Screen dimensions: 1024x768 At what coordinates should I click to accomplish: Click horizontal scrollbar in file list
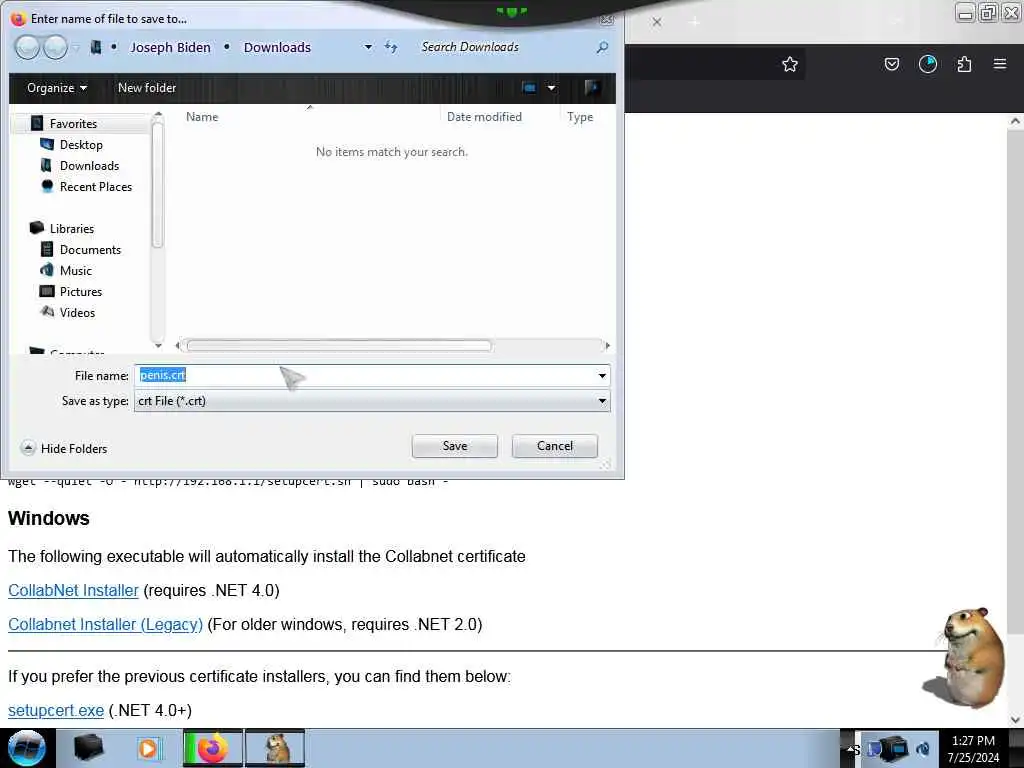coord(338,345)
